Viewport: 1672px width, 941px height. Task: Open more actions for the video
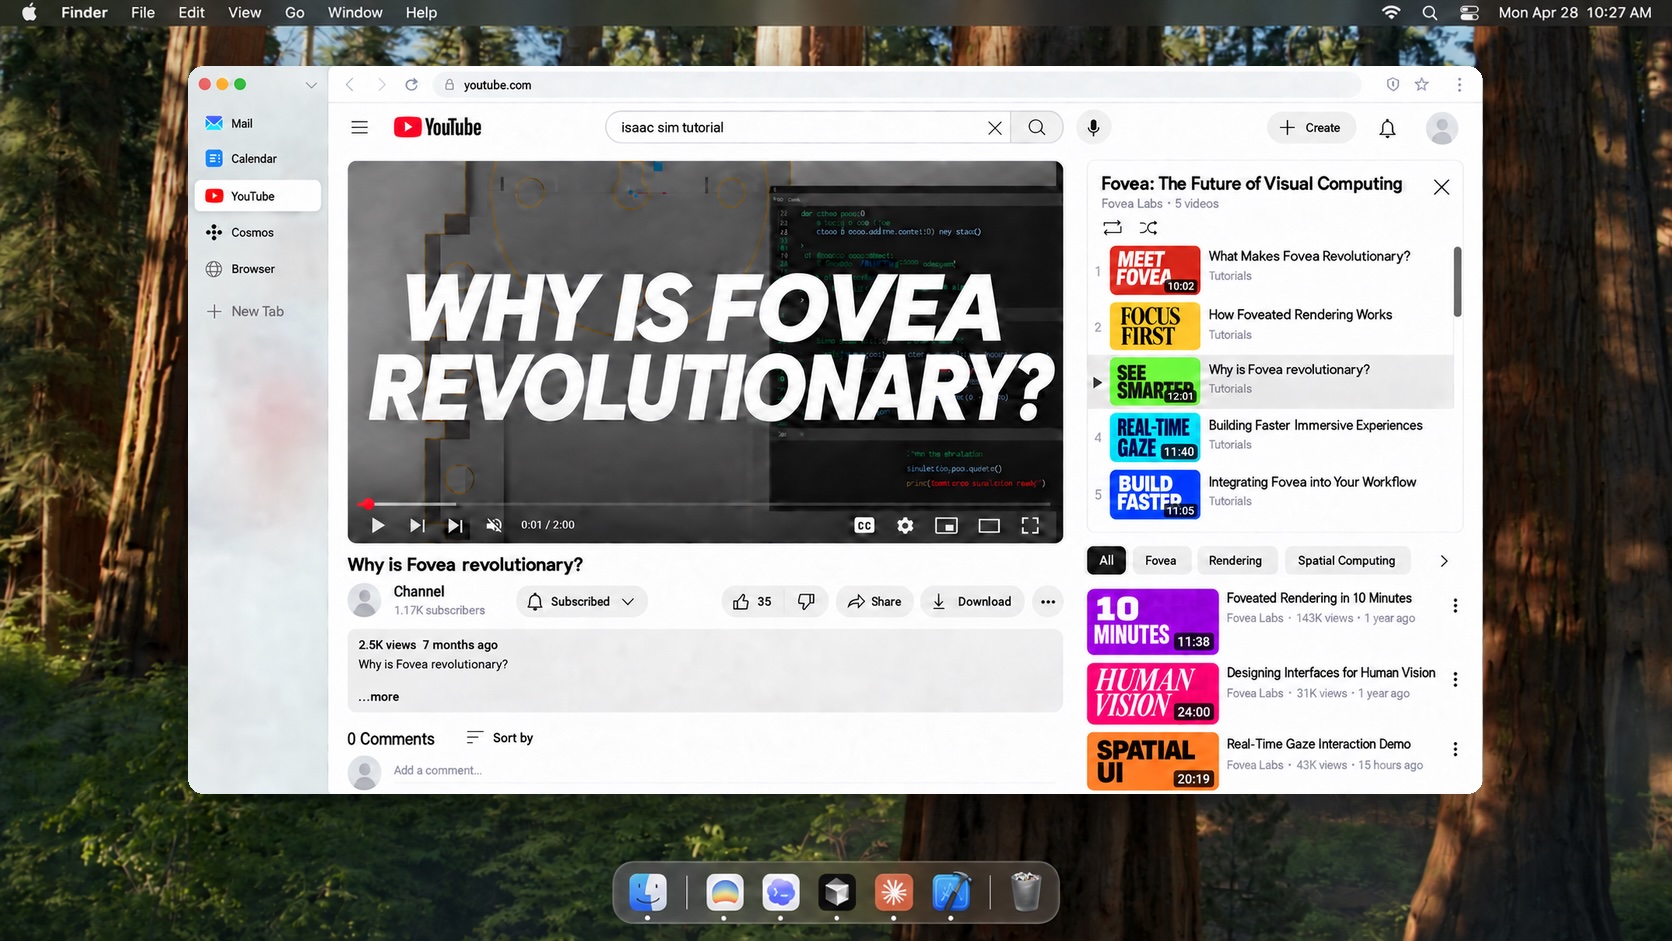[x=1048, y=601]
